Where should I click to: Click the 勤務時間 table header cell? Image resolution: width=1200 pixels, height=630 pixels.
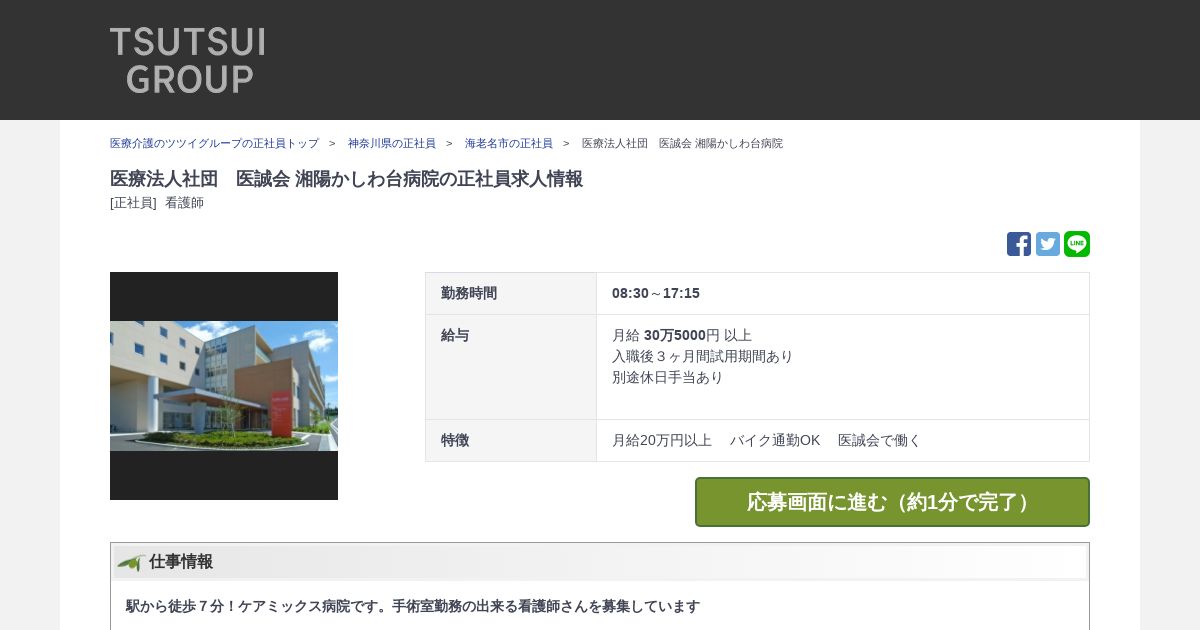click(x=511, y=293)
